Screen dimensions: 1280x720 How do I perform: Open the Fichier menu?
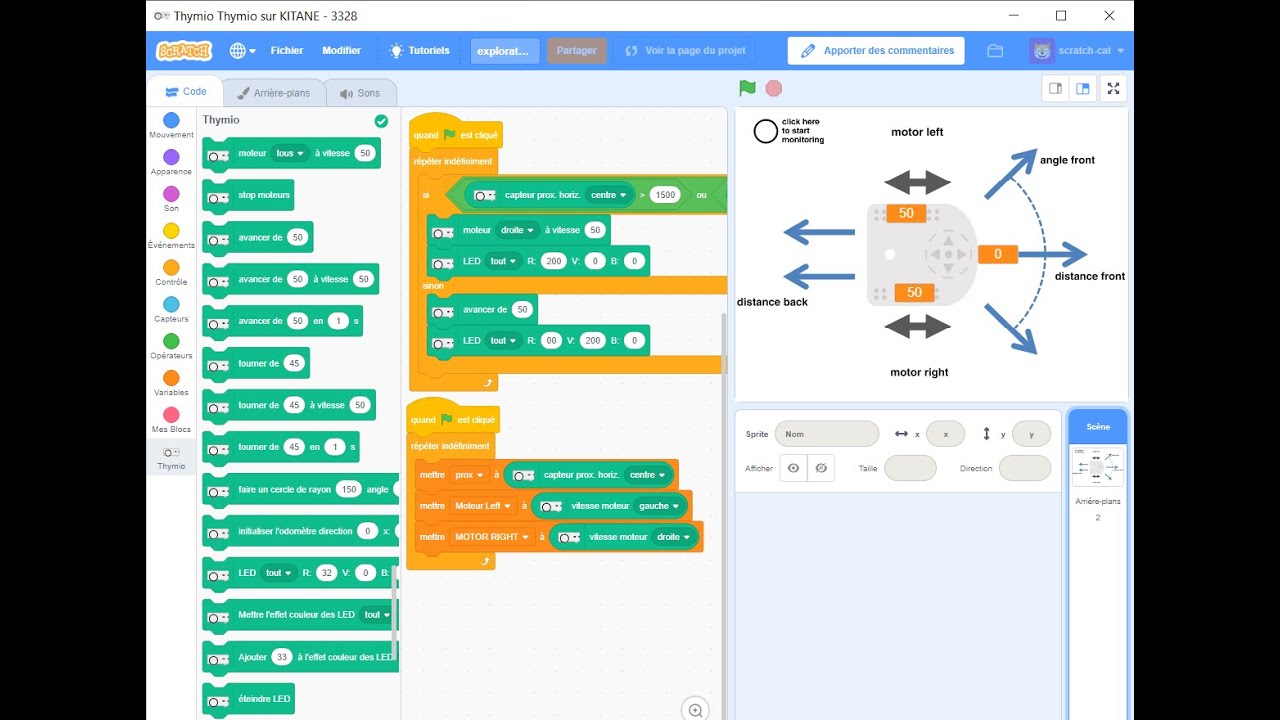[x=287, y=50]
